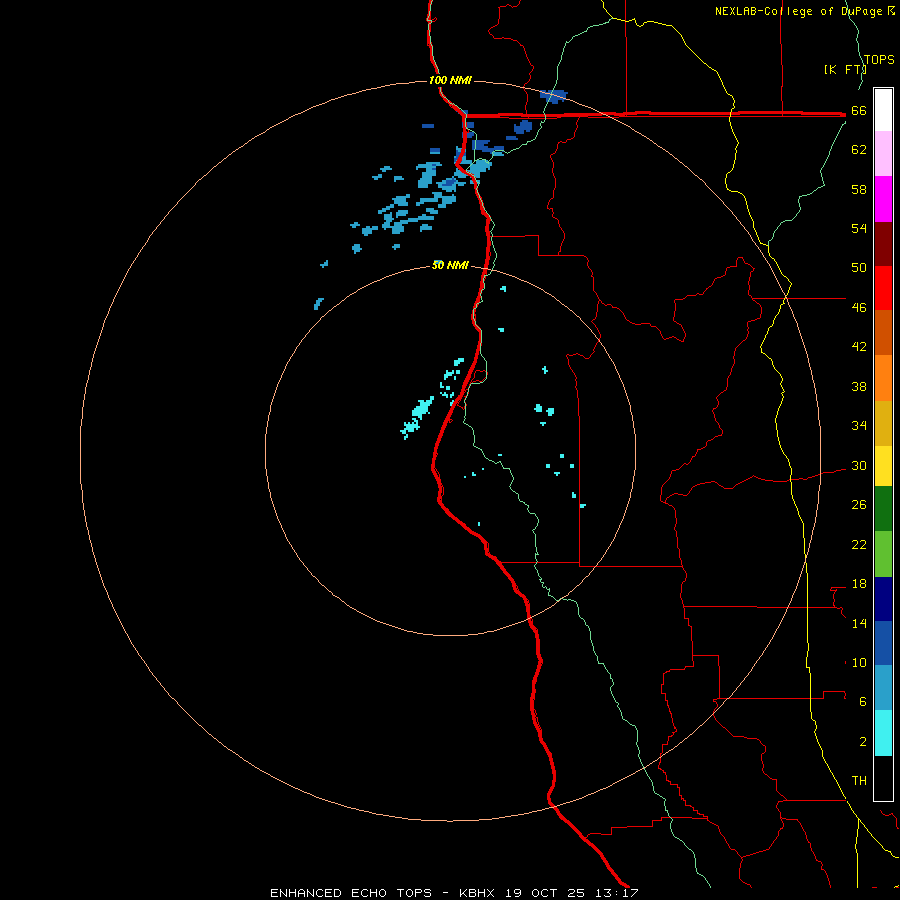Click the navy blue legend swatch
The image size is (900, 900).
883,599
